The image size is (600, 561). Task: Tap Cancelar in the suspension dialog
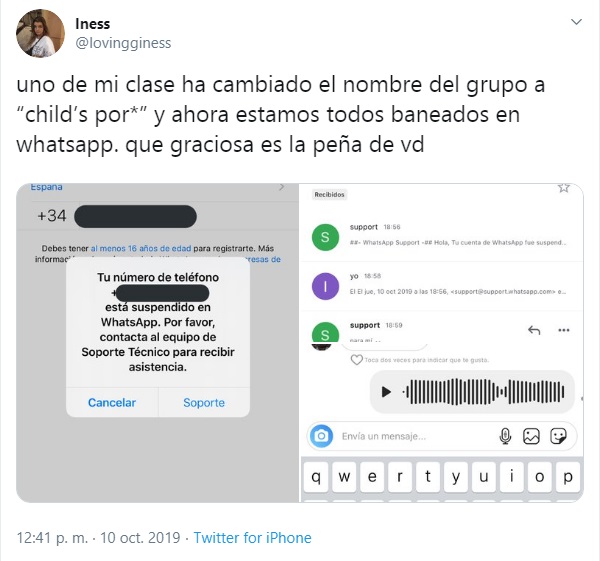(112, 403)
